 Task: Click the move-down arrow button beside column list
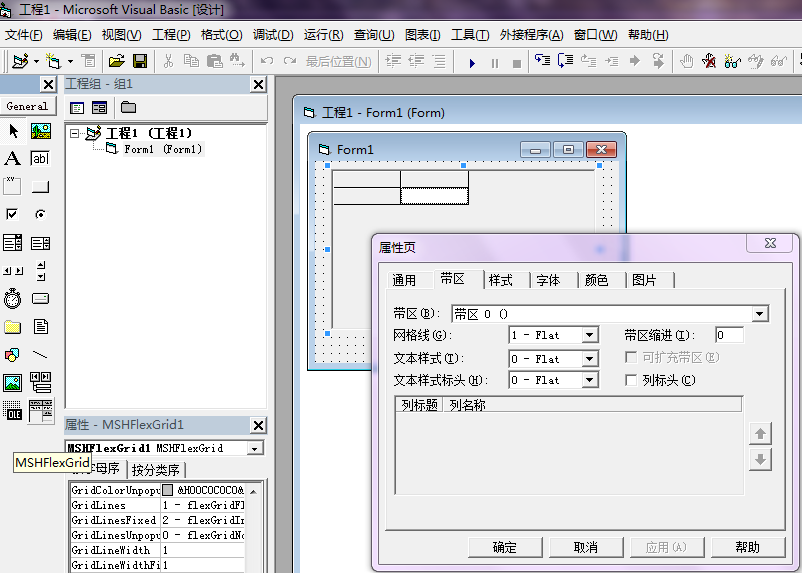point(760,459)
